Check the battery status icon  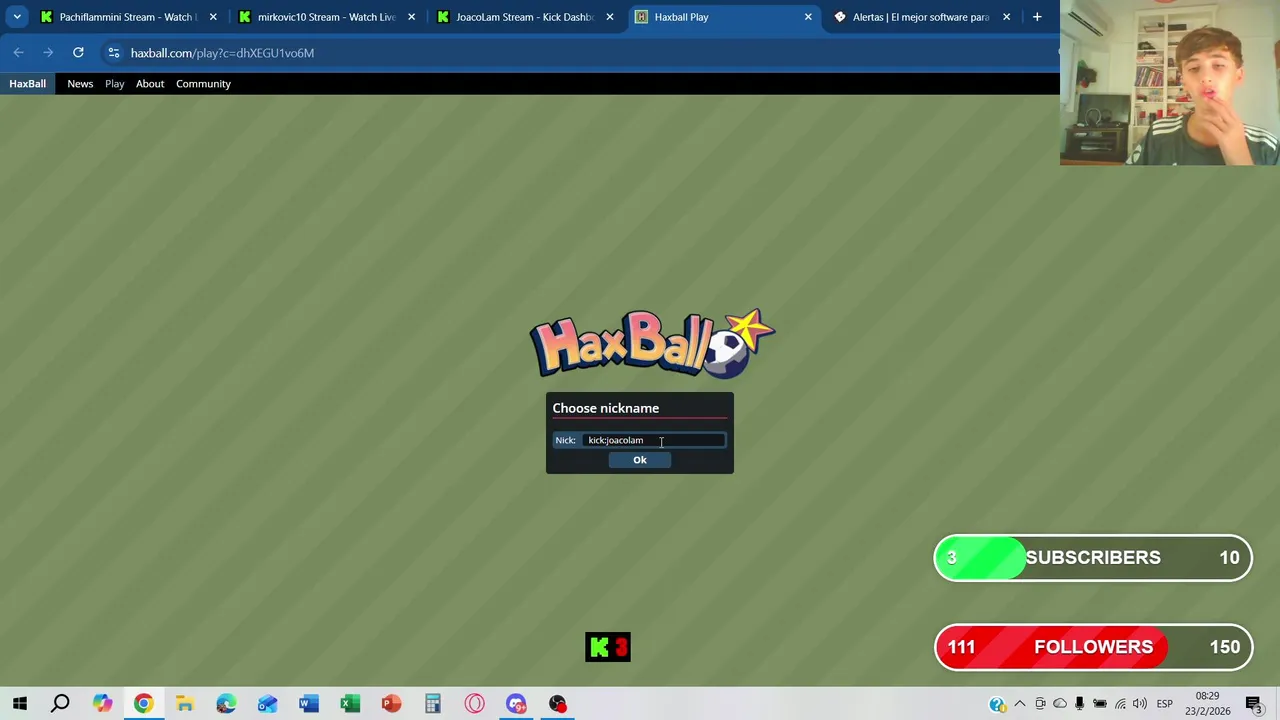click(1100, 704)
